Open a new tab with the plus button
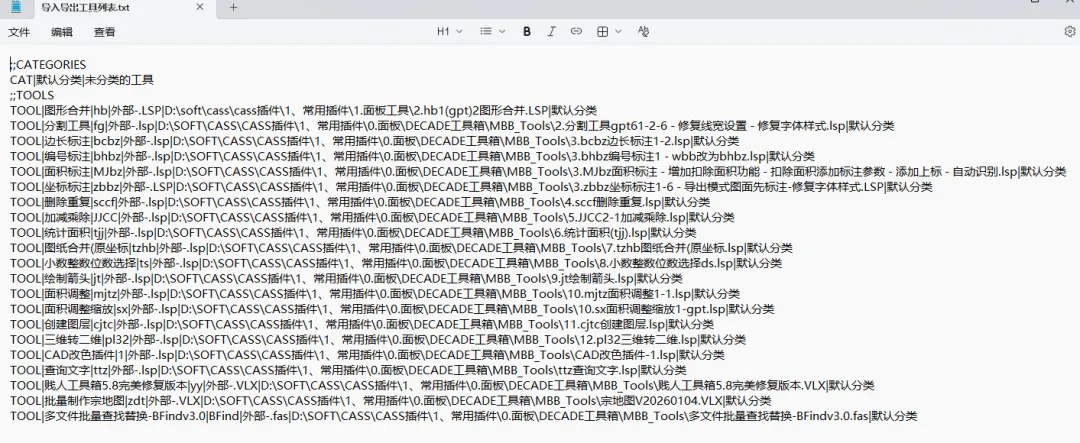 tap(233, 7)
